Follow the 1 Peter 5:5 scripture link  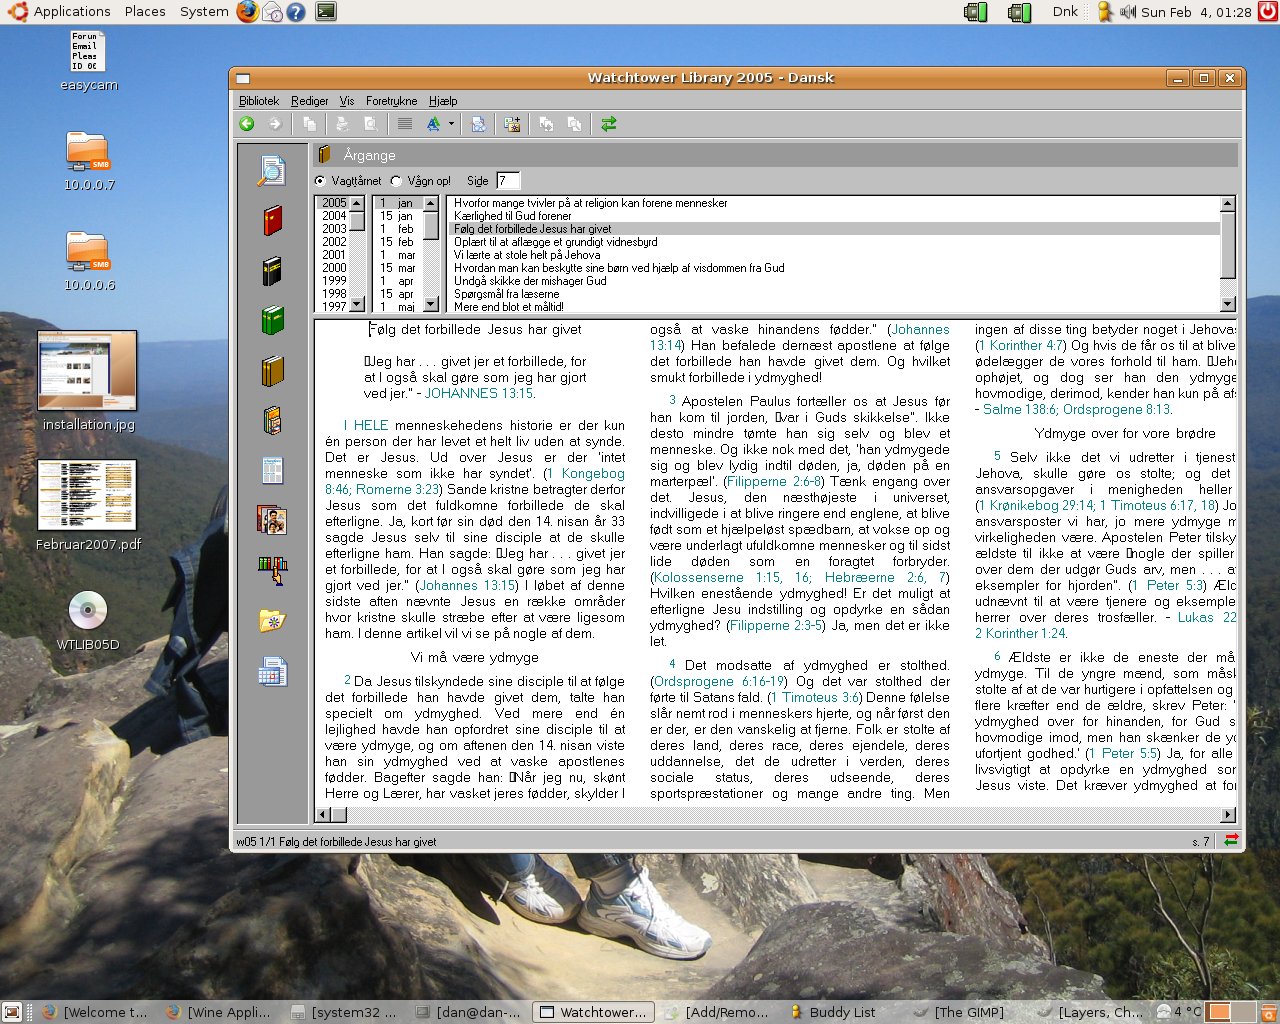pyautogui.click(x=1122, y=753)
